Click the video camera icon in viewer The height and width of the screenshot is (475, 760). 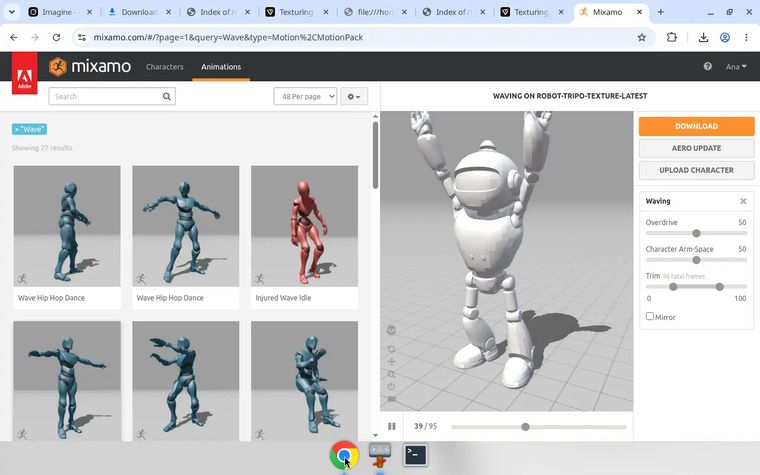coord(392,399)
